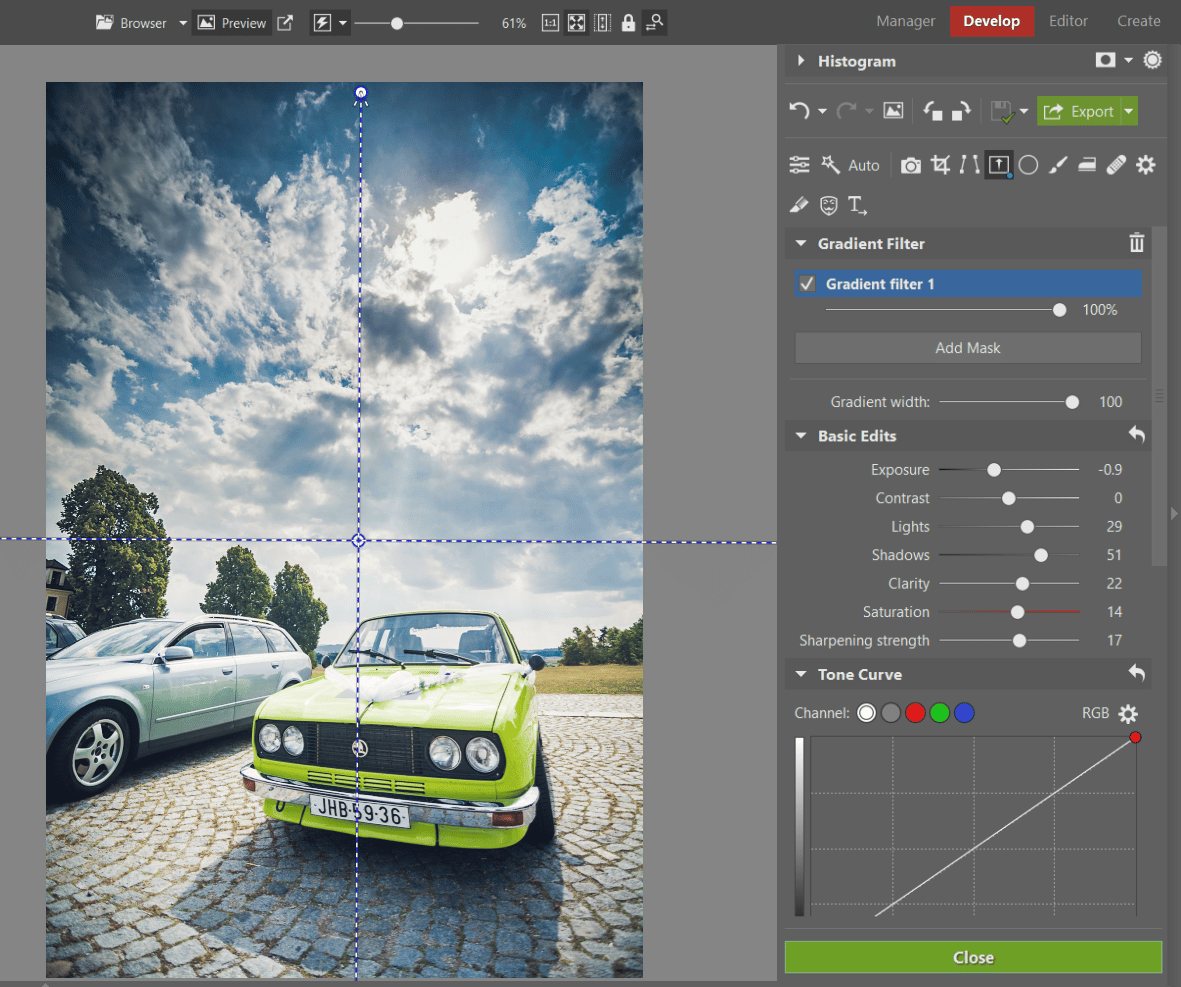Select the Filter Brush tool
1181x987 pixels.
coord(1057,164)
